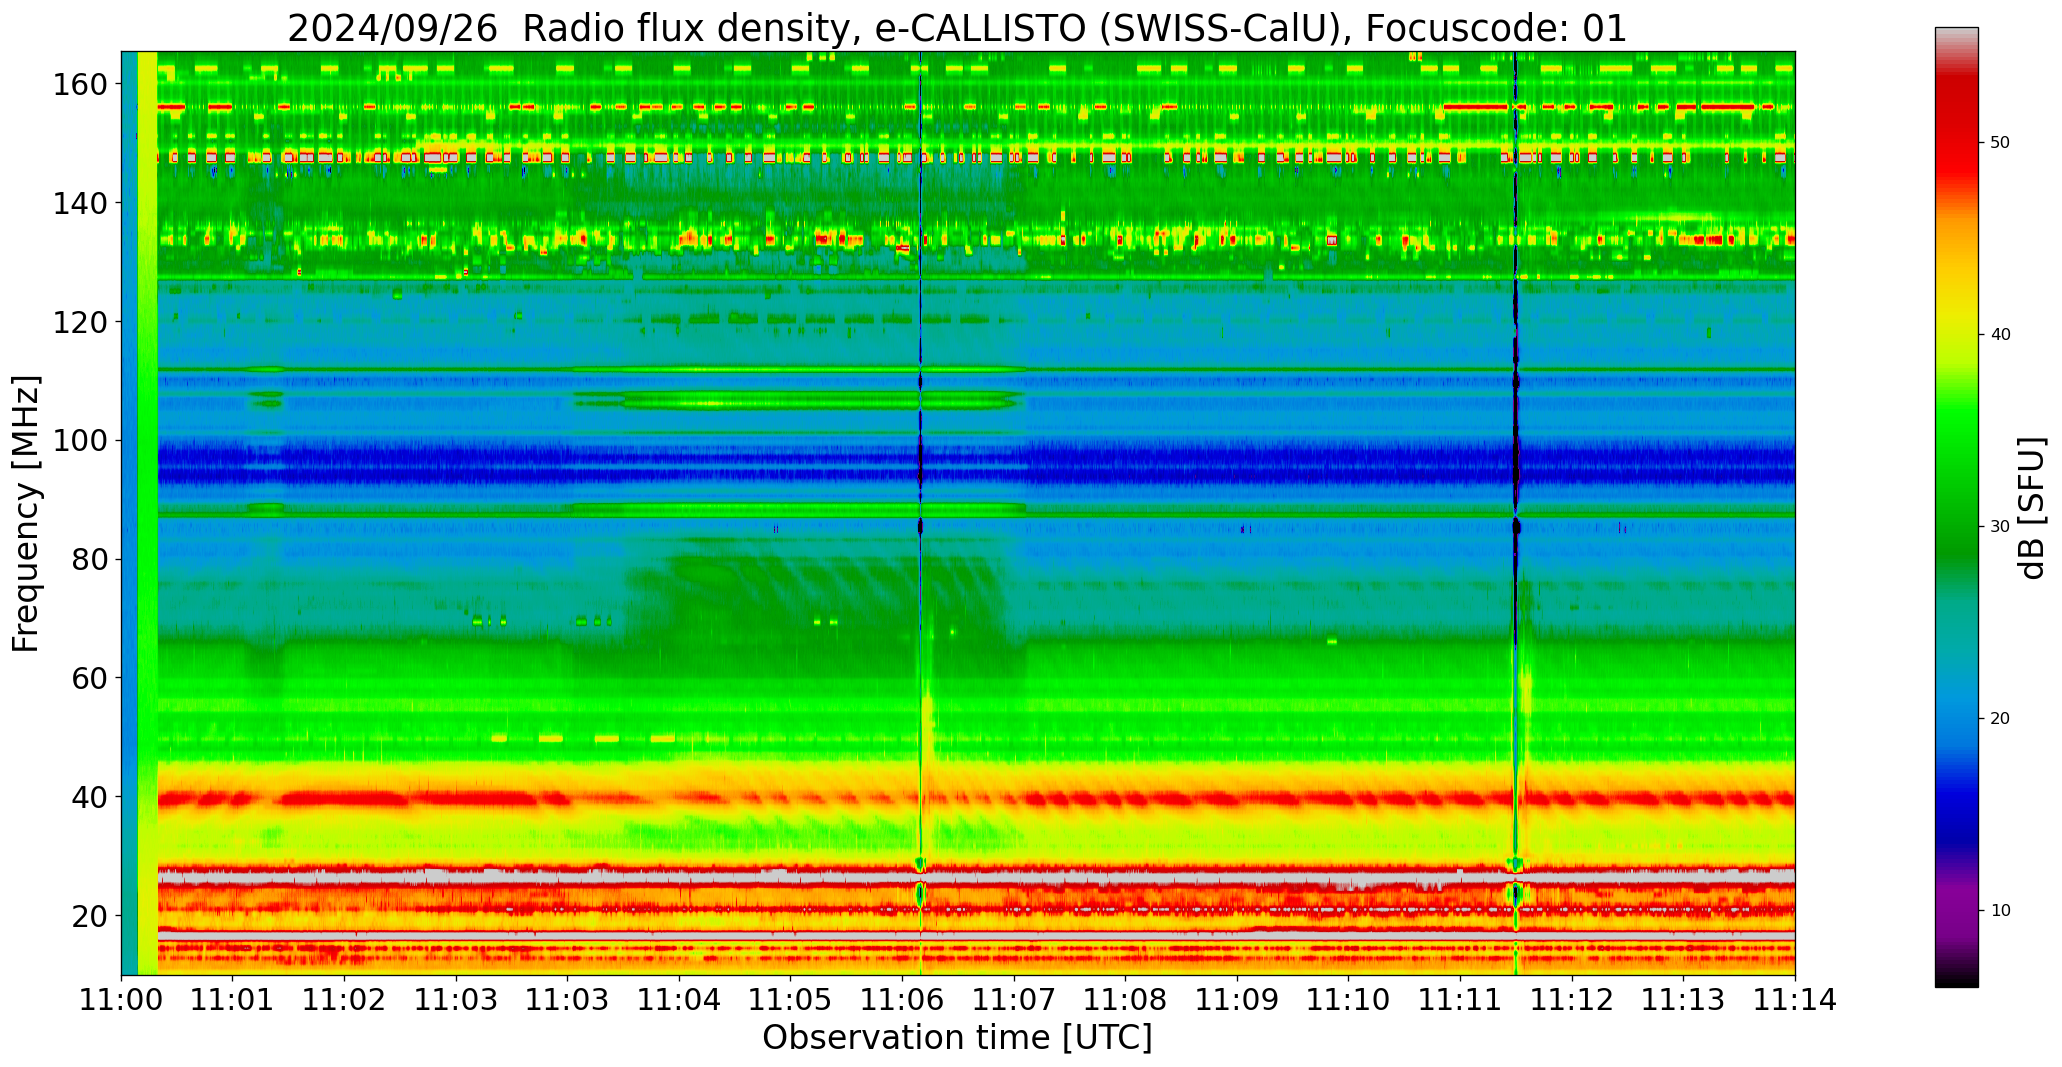Viewport: 2062px width, 1067px height.
Task: Click the 100 frequency tick label
Action: click(x=80, y=440)
